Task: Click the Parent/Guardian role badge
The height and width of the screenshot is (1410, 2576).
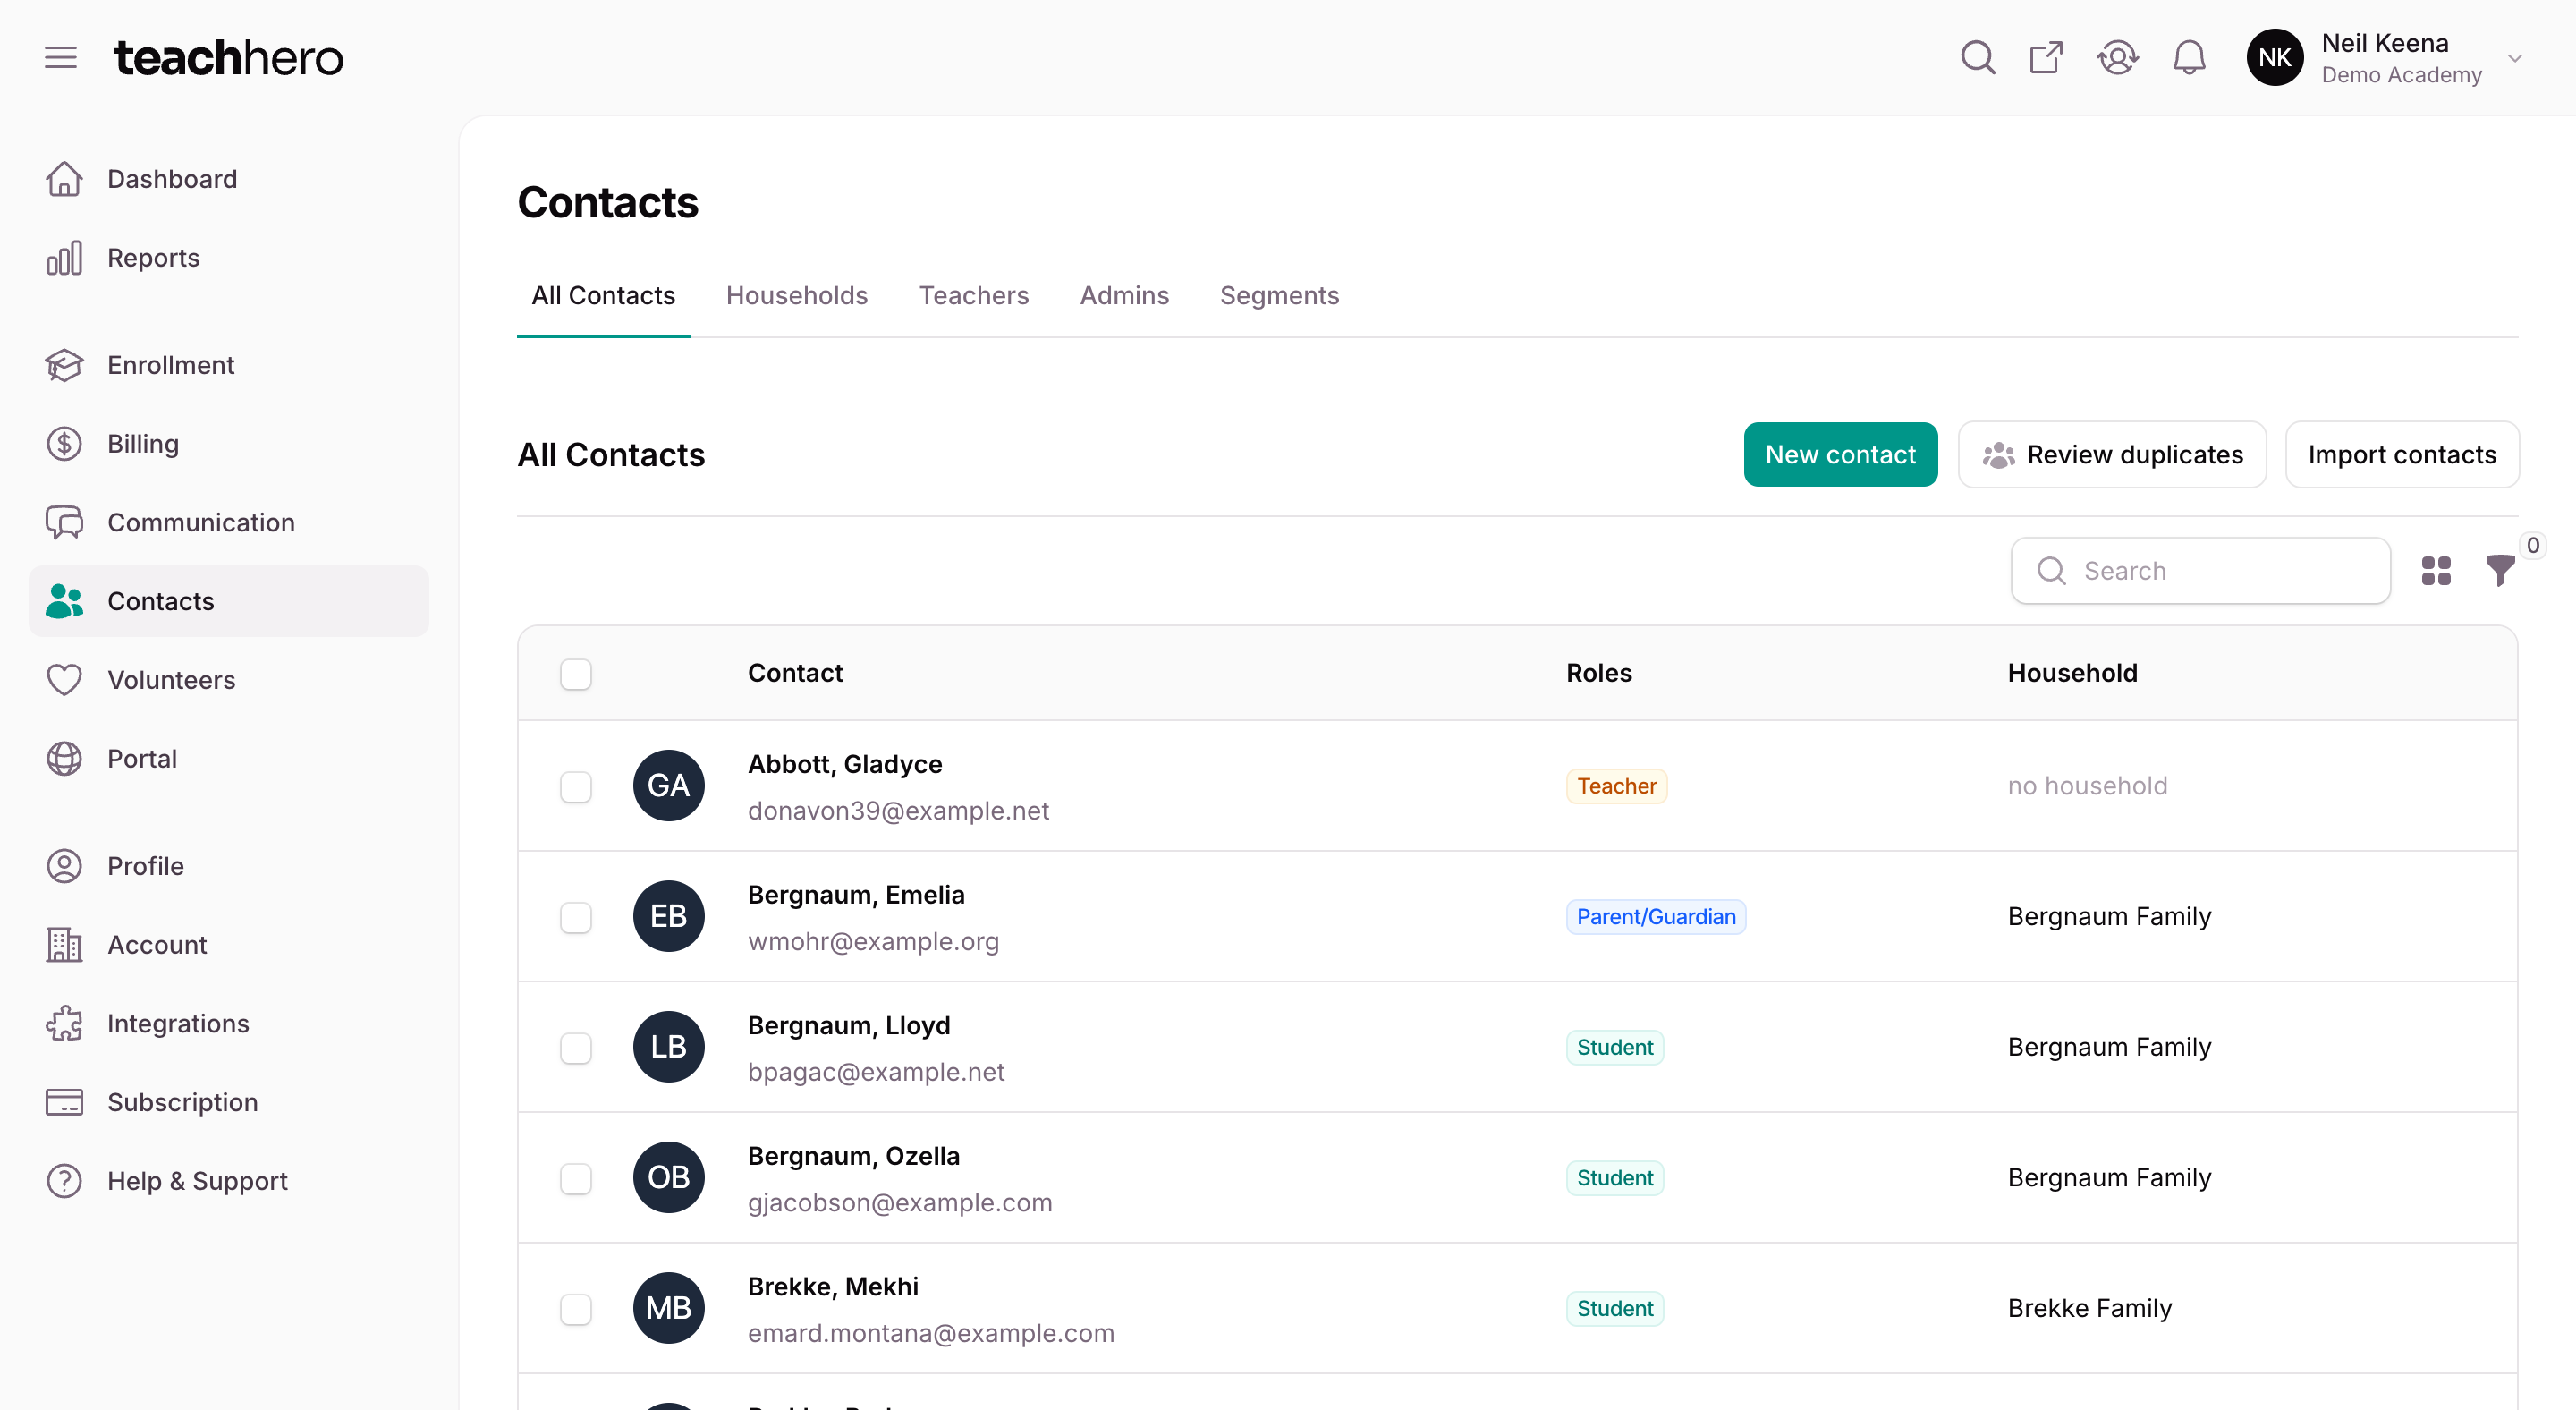Action: coord(1656,917)
